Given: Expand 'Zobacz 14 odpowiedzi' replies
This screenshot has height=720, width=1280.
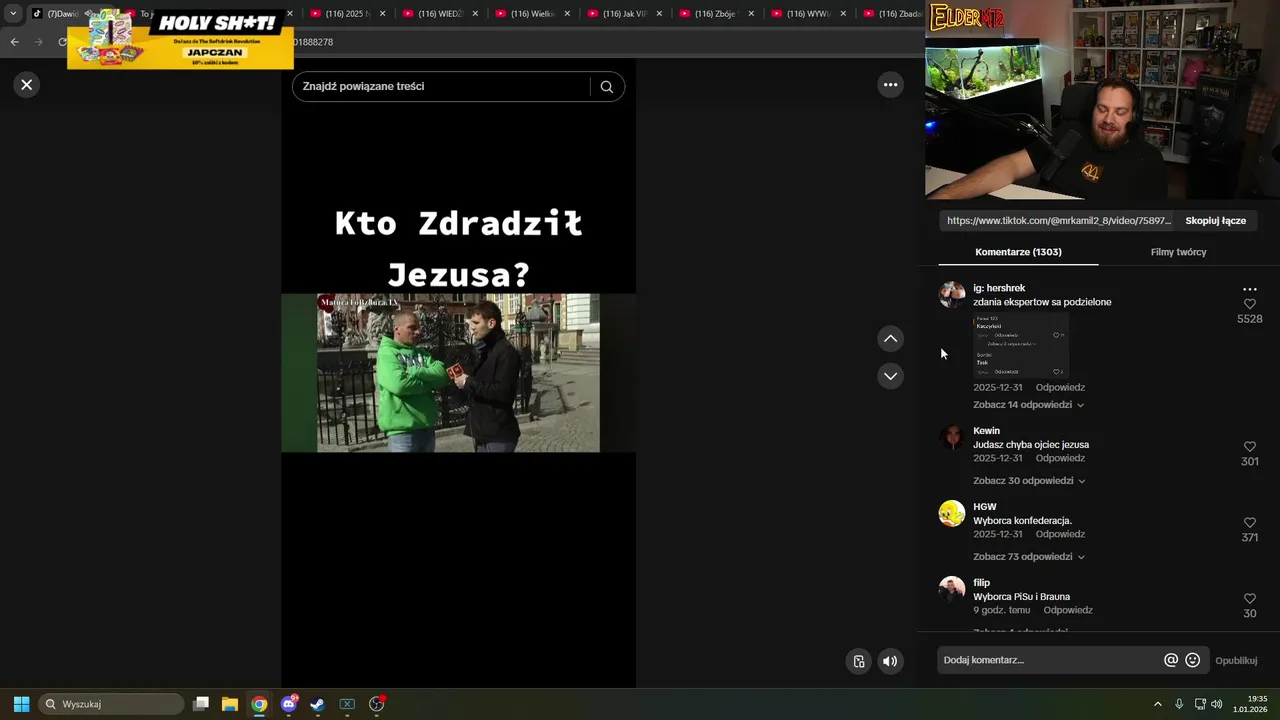Looking at the screenshot, I should [x=1028, y=405].
